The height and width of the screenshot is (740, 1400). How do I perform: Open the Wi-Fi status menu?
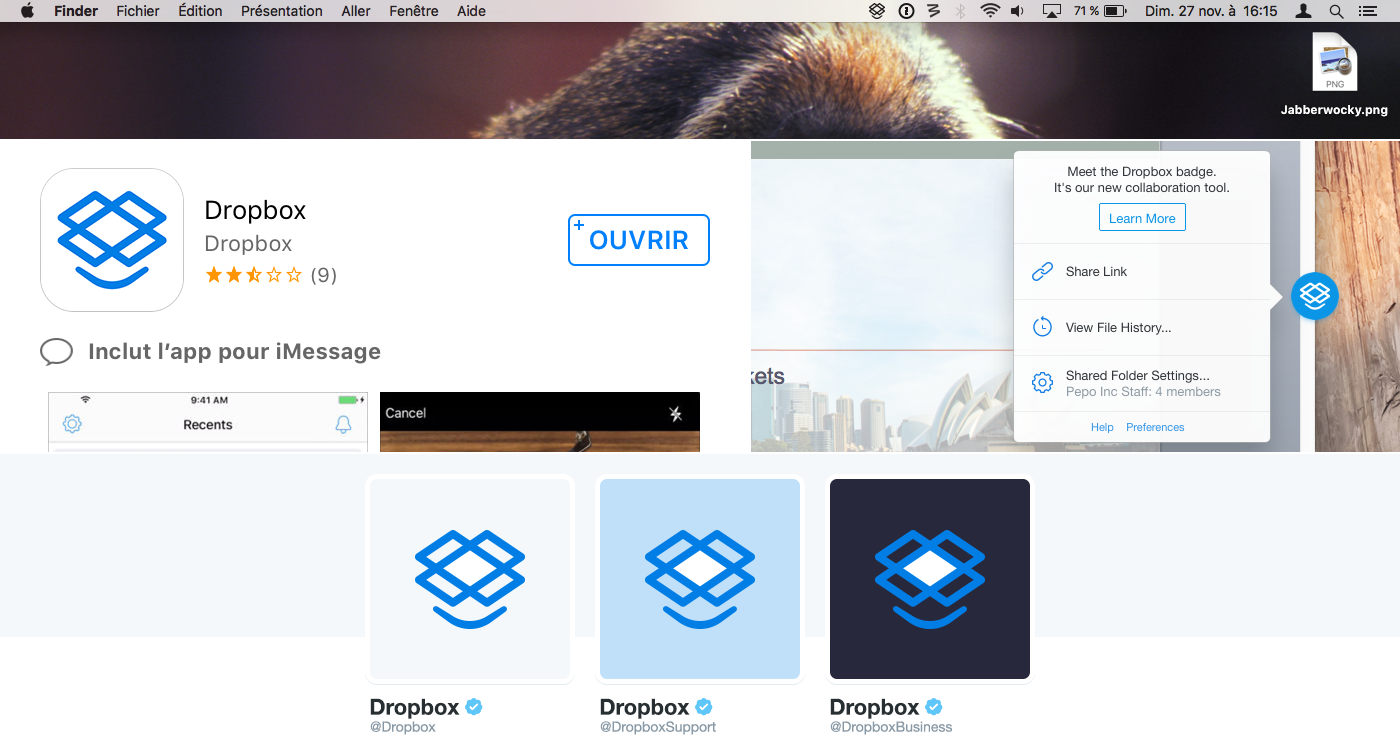[990, 11]
